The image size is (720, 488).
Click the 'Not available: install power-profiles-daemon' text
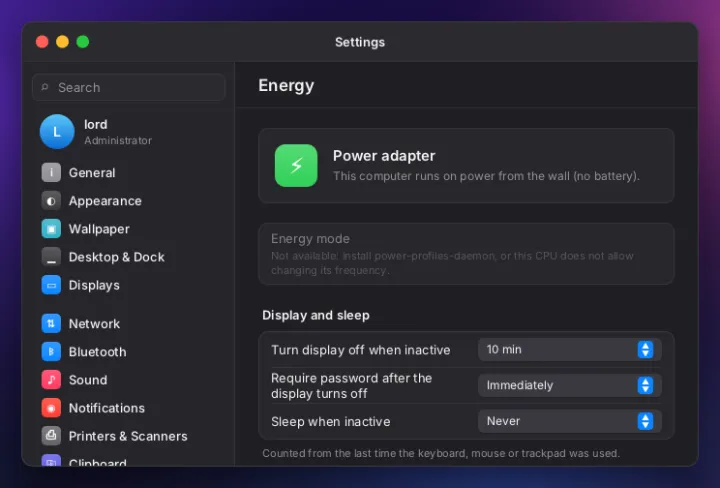(452, 263)
